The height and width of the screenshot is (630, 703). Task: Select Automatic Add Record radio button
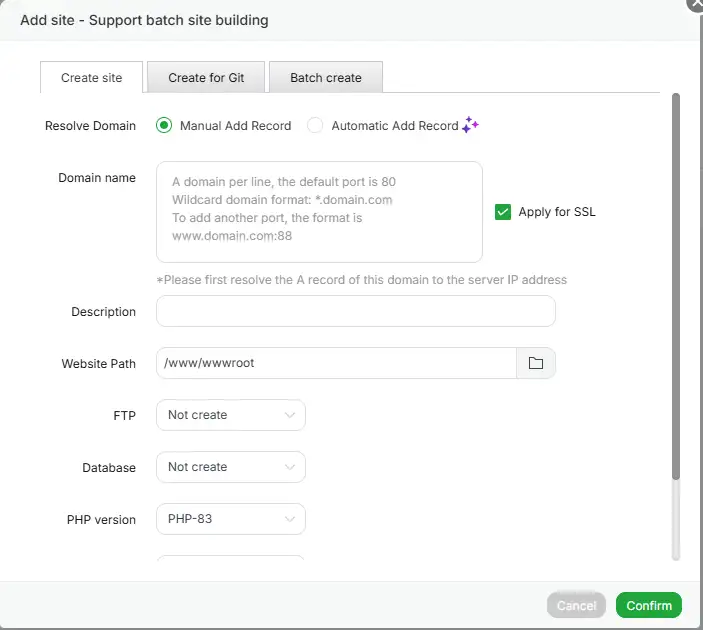pyautogui.click(x=316, y=126)
